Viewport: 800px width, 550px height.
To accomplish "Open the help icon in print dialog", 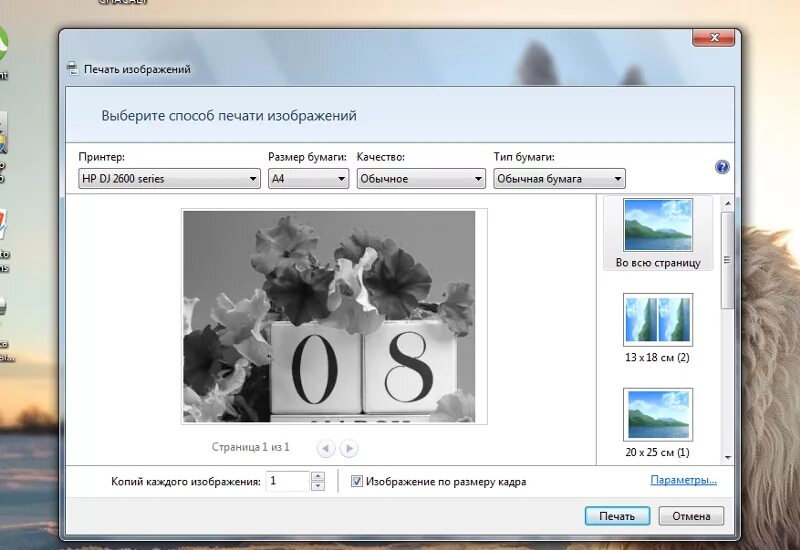I will pos(722,167).
